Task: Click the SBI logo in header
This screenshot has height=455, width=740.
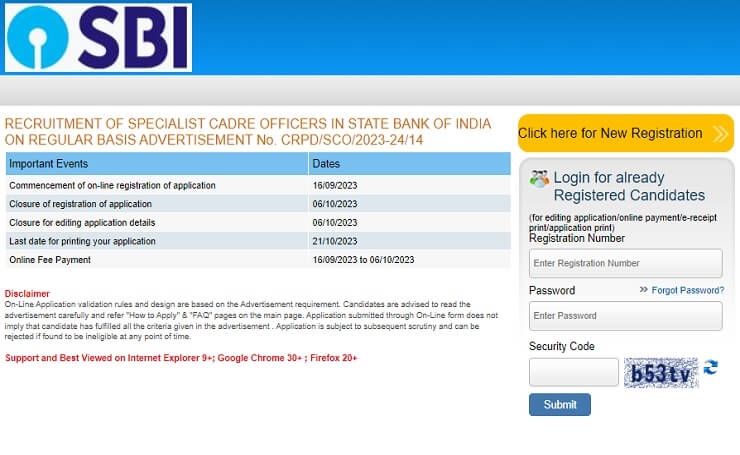Action: pyautogui.click(x=98, y=37)
